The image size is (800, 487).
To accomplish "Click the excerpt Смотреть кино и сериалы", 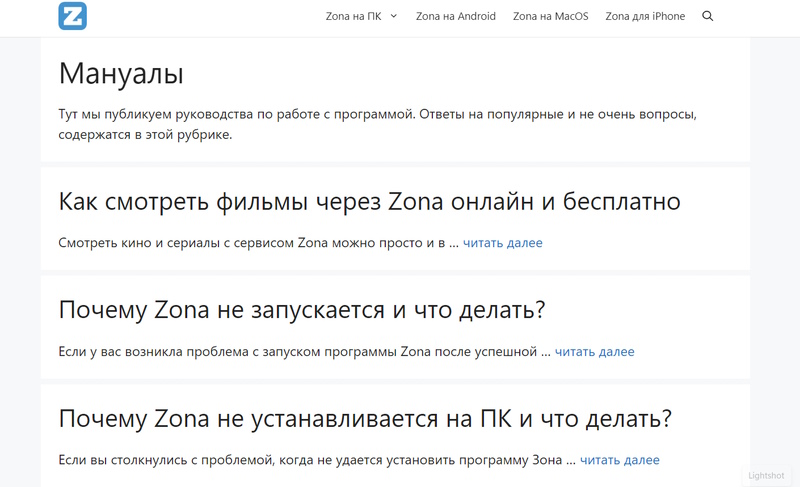I will [258, 243].
